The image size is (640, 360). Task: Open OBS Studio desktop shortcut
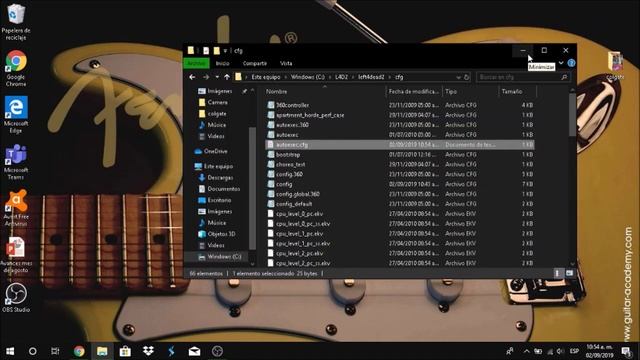(16, 298)
